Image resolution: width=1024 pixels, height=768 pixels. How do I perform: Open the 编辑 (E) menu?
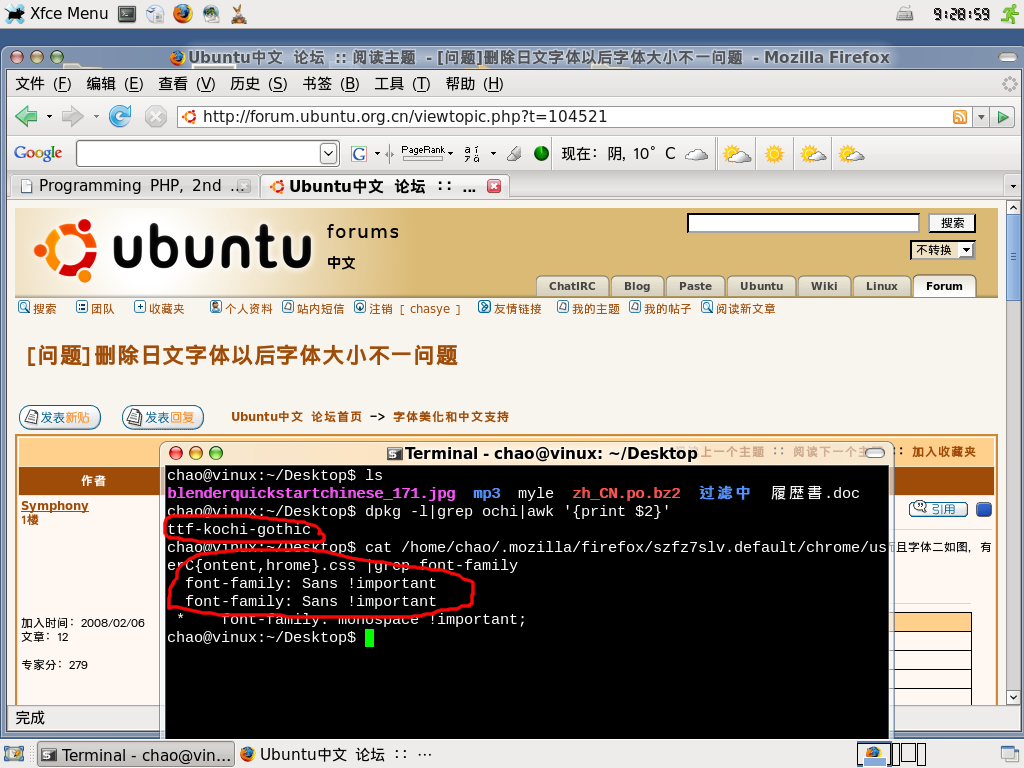coord(115,84)
